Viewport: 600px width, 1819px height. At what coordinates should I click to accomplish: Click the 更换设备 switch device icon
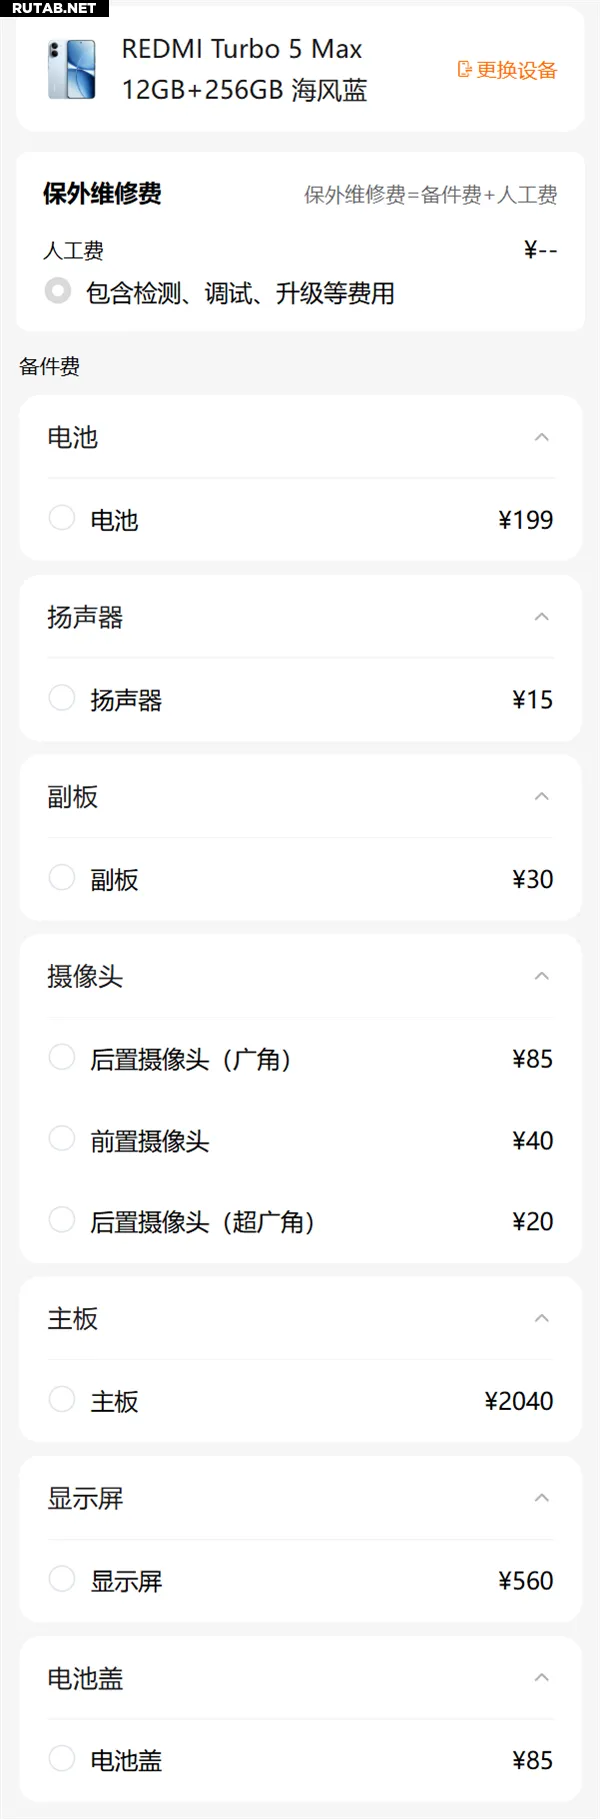coord(464,69)
